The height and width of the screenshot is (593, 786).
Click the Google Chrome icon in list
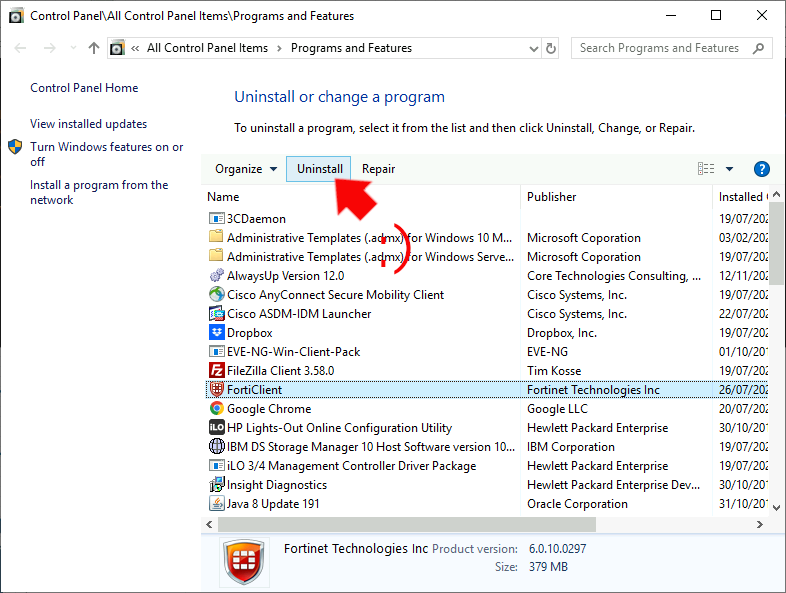point(216,409)
